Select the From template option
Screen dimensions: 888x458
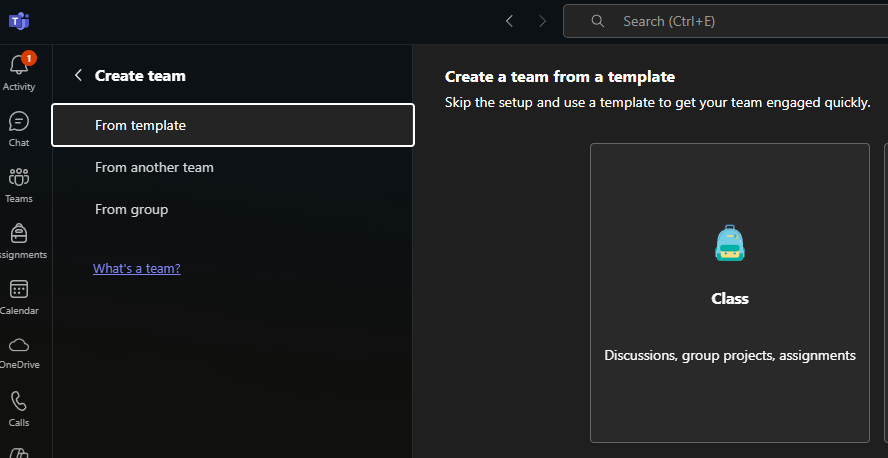coord(232,125)
